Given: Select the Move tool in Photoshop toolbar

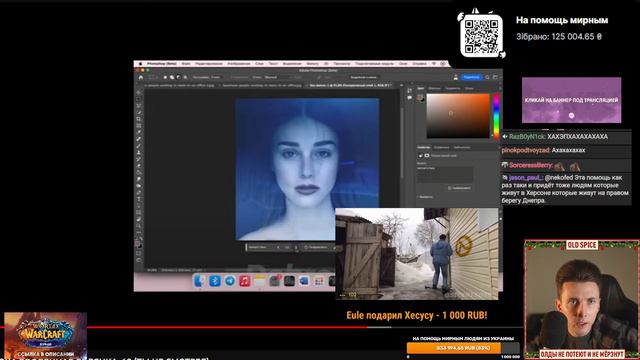Looking at the screenshot, I should click(138, 92).
